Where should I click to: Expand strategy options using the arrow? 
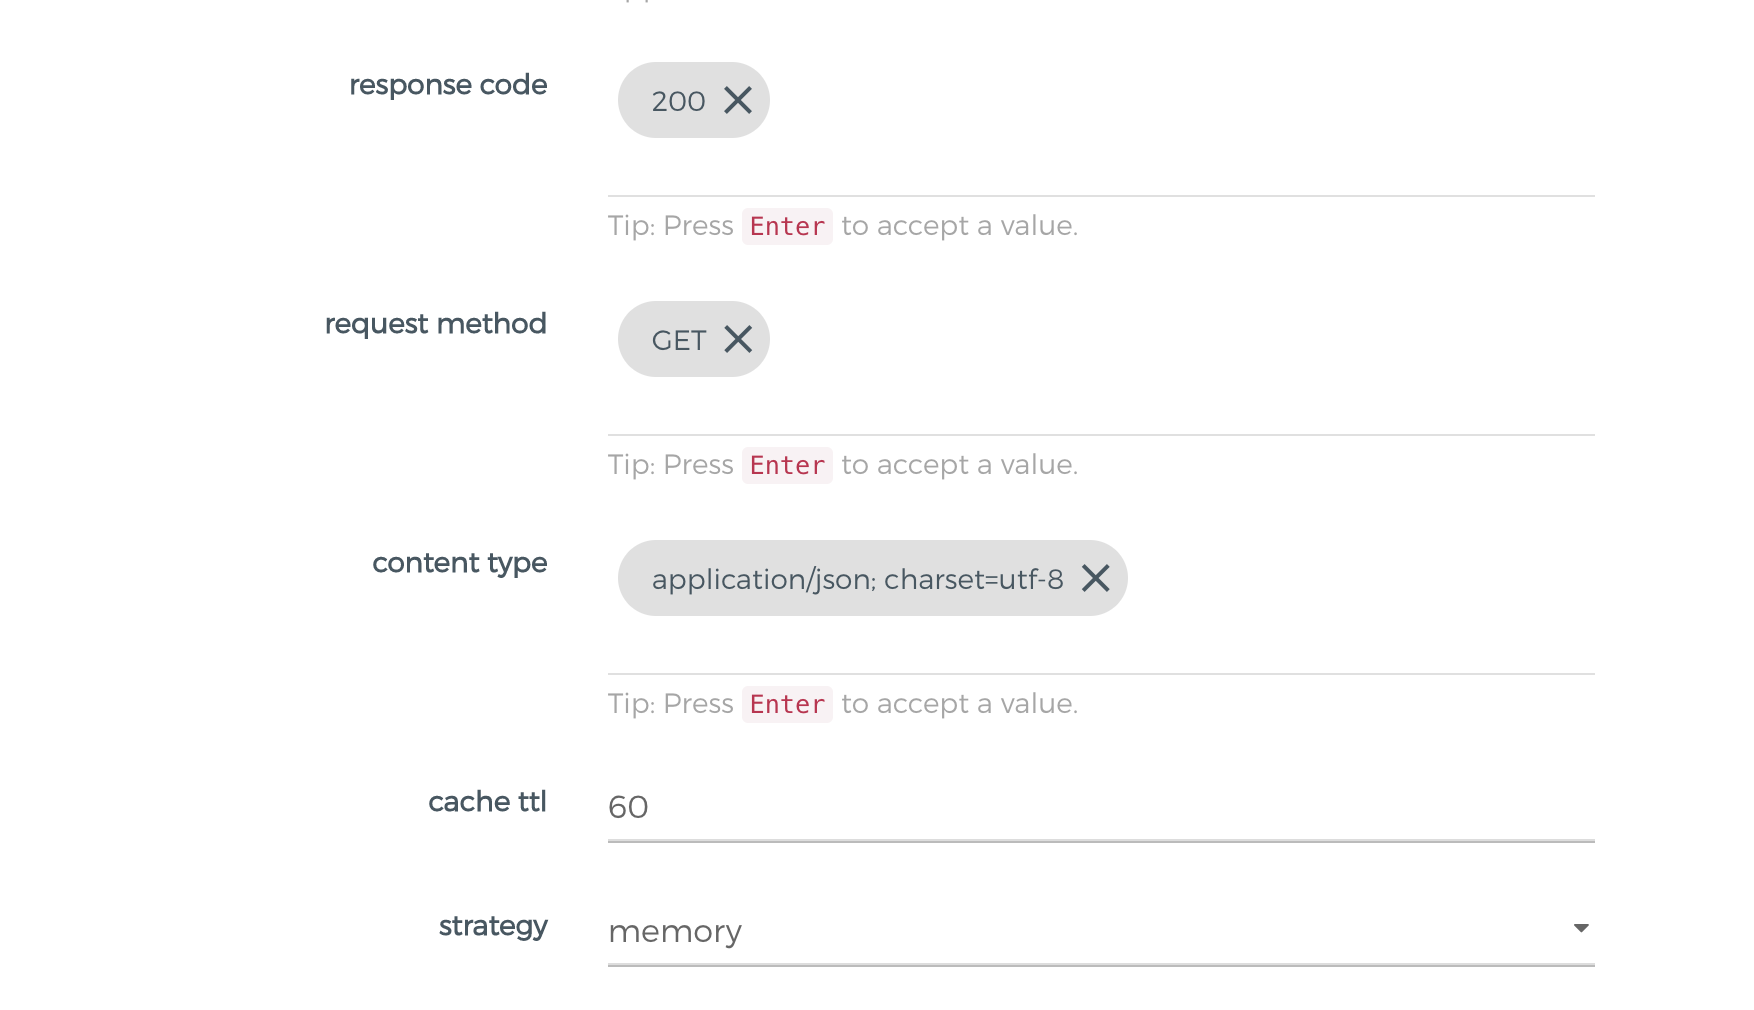[1581, 928]
